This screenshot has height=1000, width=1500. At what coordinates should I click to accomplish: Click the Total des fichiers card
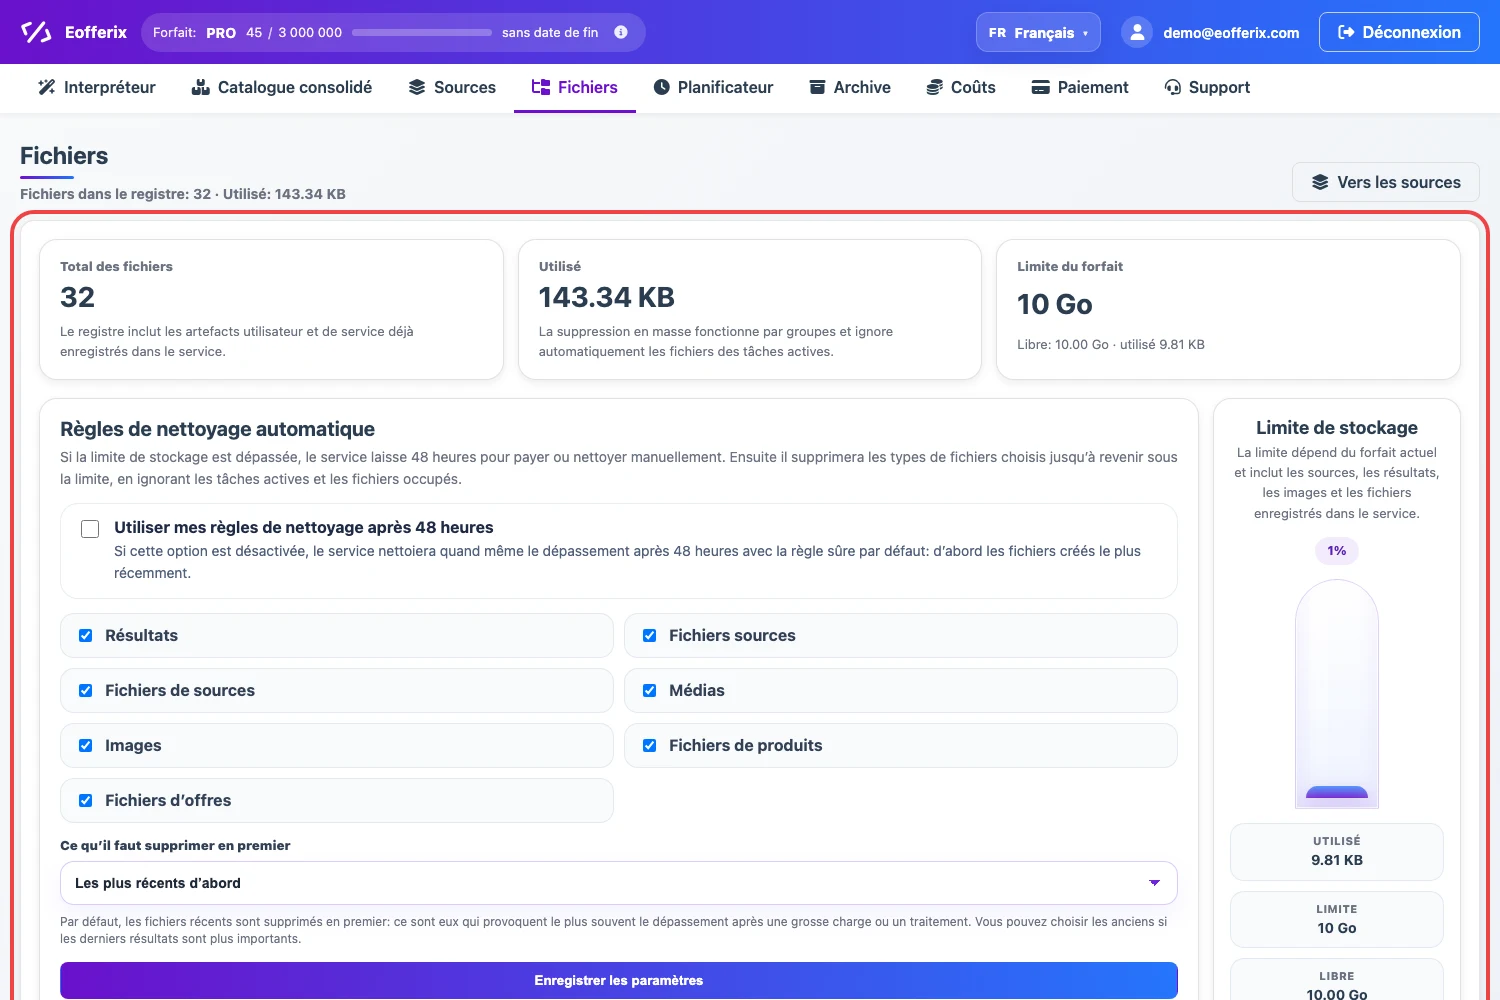[x=271, y=309]
